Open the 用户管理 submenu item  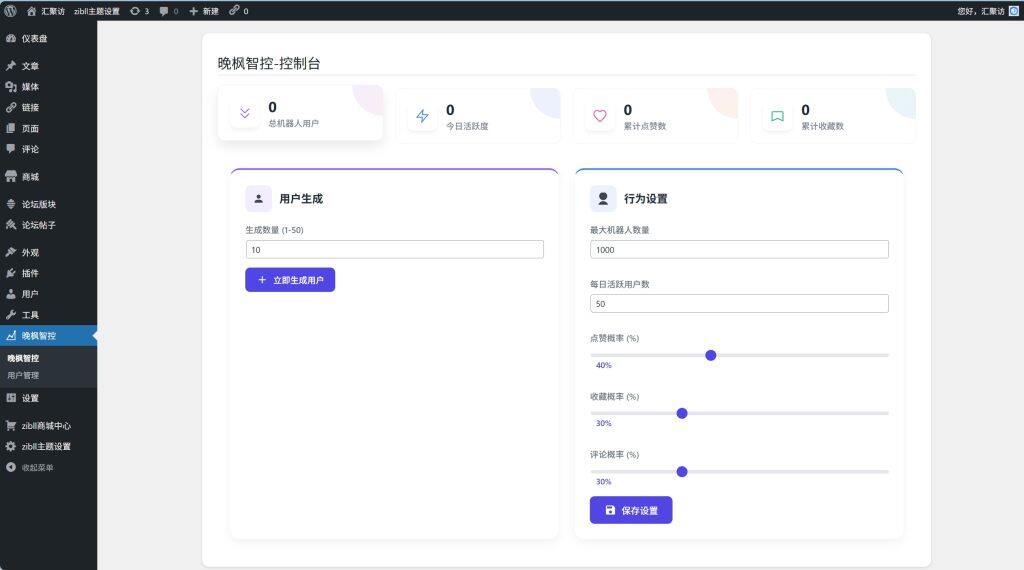click(24, 375)
